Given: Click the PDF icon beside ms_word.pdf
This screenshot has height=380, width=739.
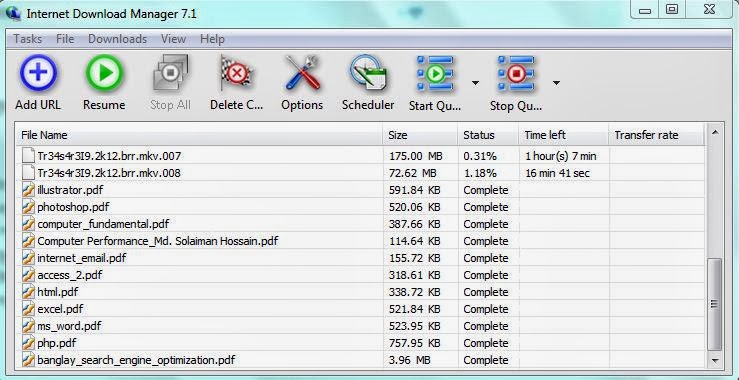Looking at the screenshot, I should [29, 326].
